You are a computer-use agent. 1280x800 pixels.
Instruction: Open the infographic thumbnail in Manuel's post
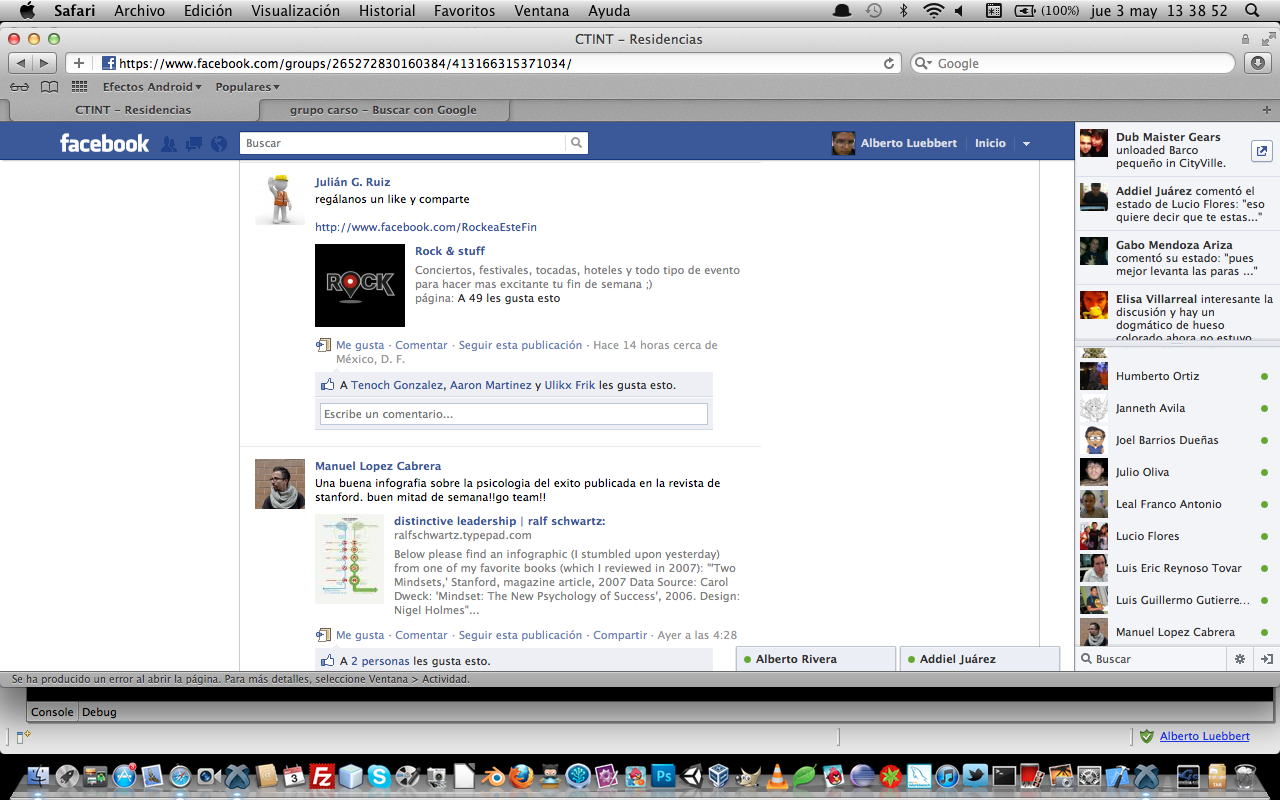coord(349,559)
